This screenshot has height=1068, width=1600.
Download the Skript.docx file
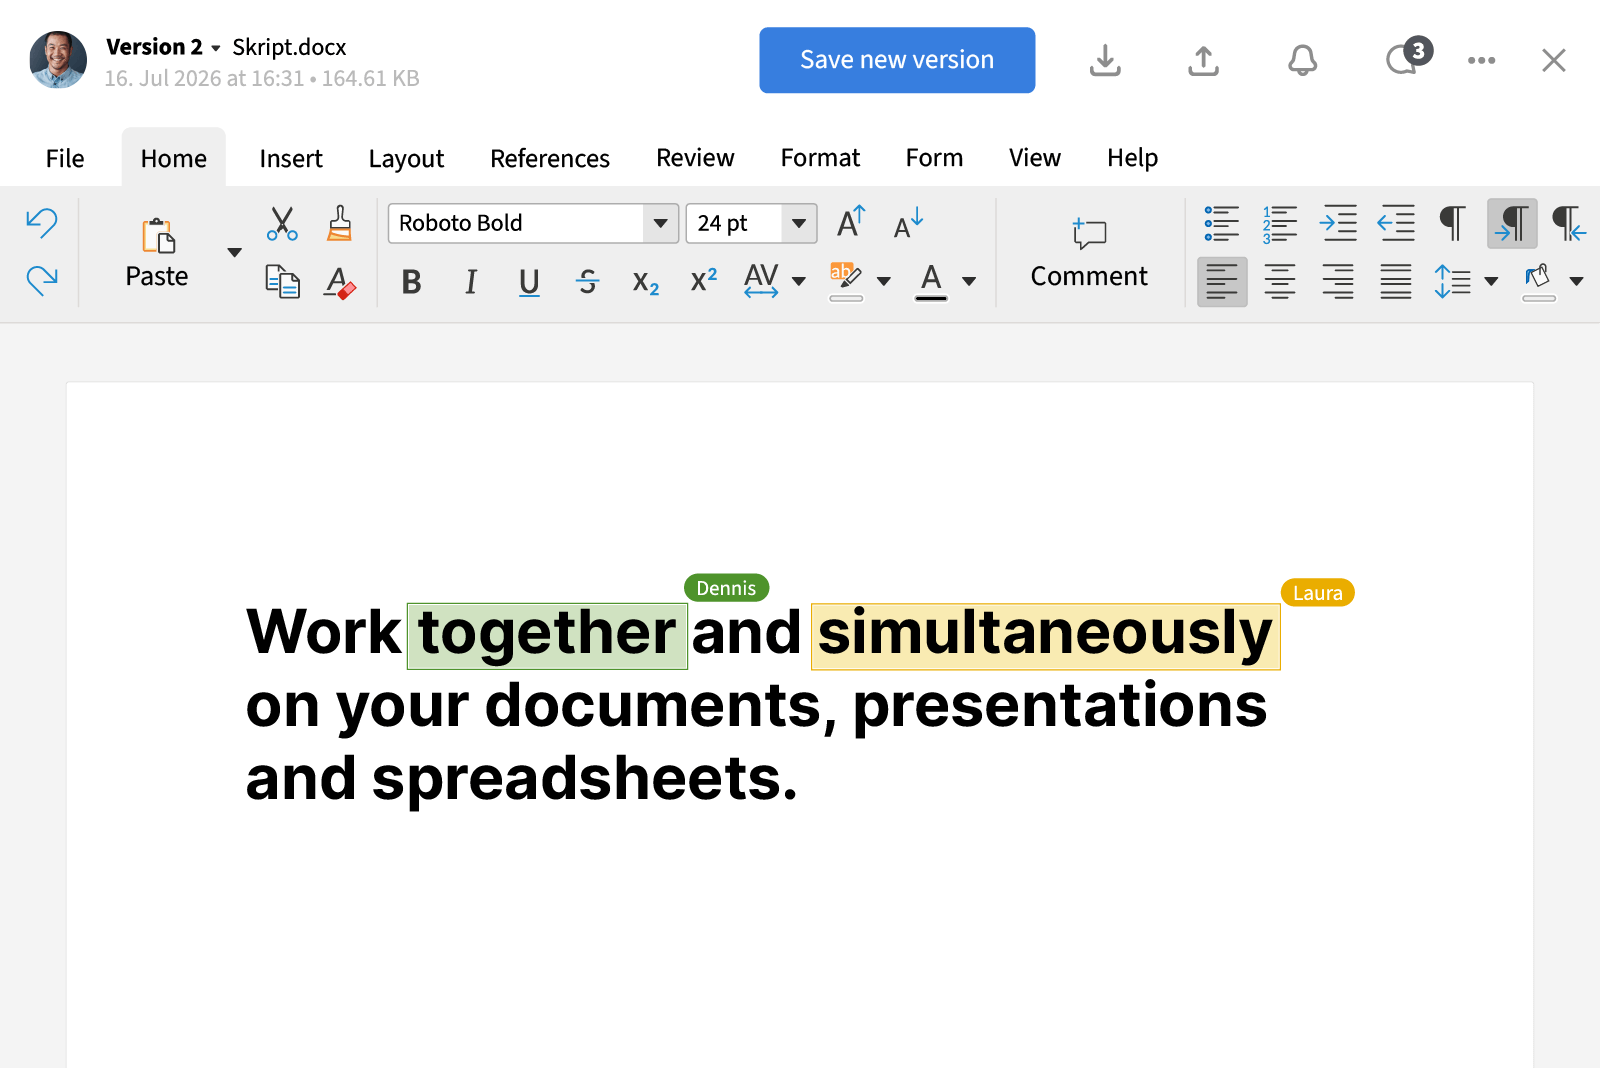point(1105,61)
